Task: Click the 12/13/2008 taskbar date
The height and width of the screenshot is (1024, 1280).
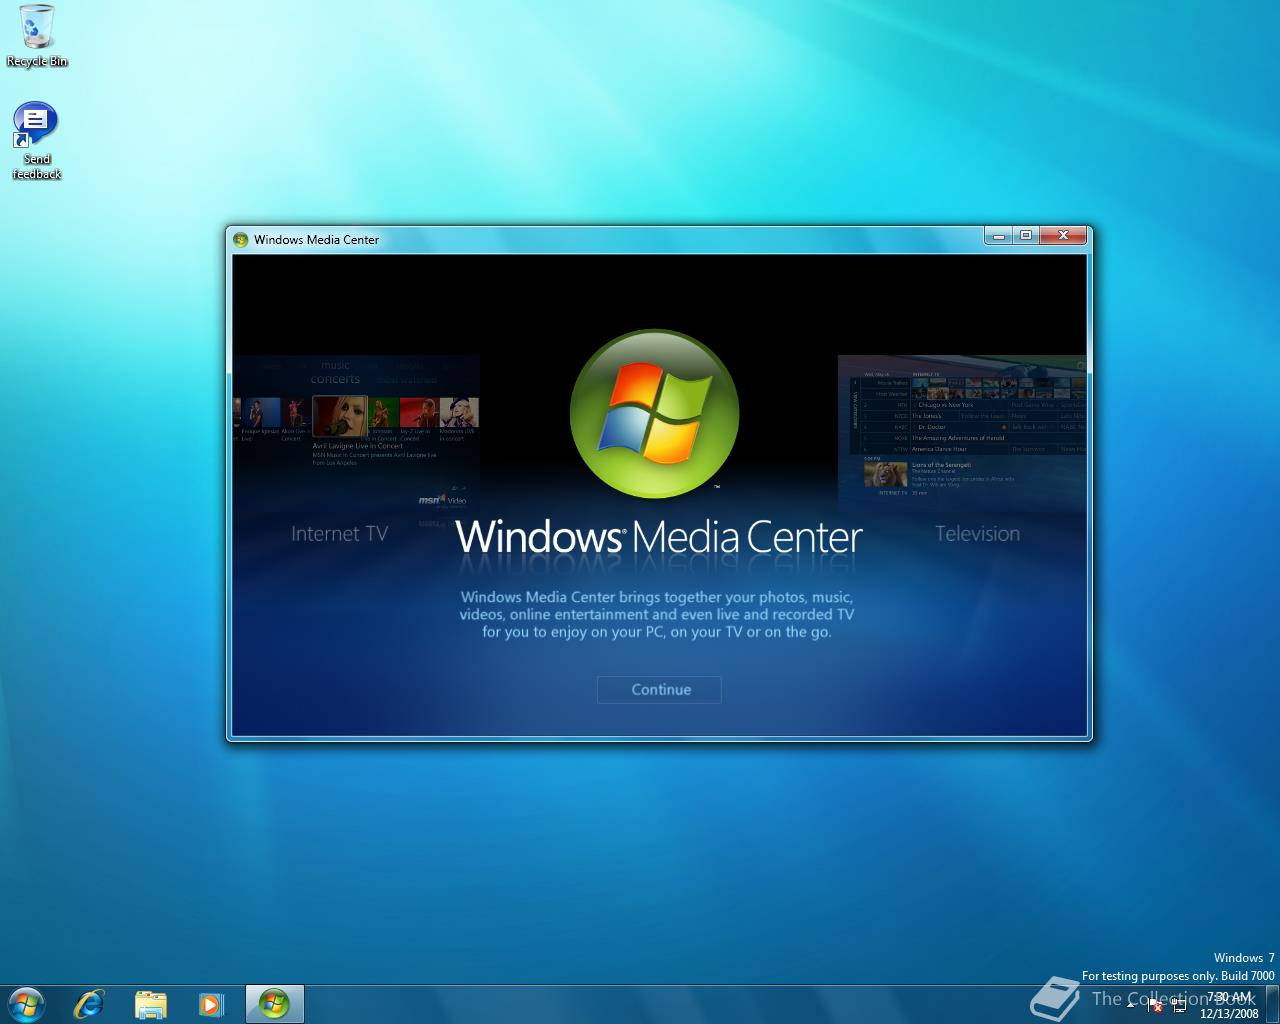Action: point(1229,1013)
